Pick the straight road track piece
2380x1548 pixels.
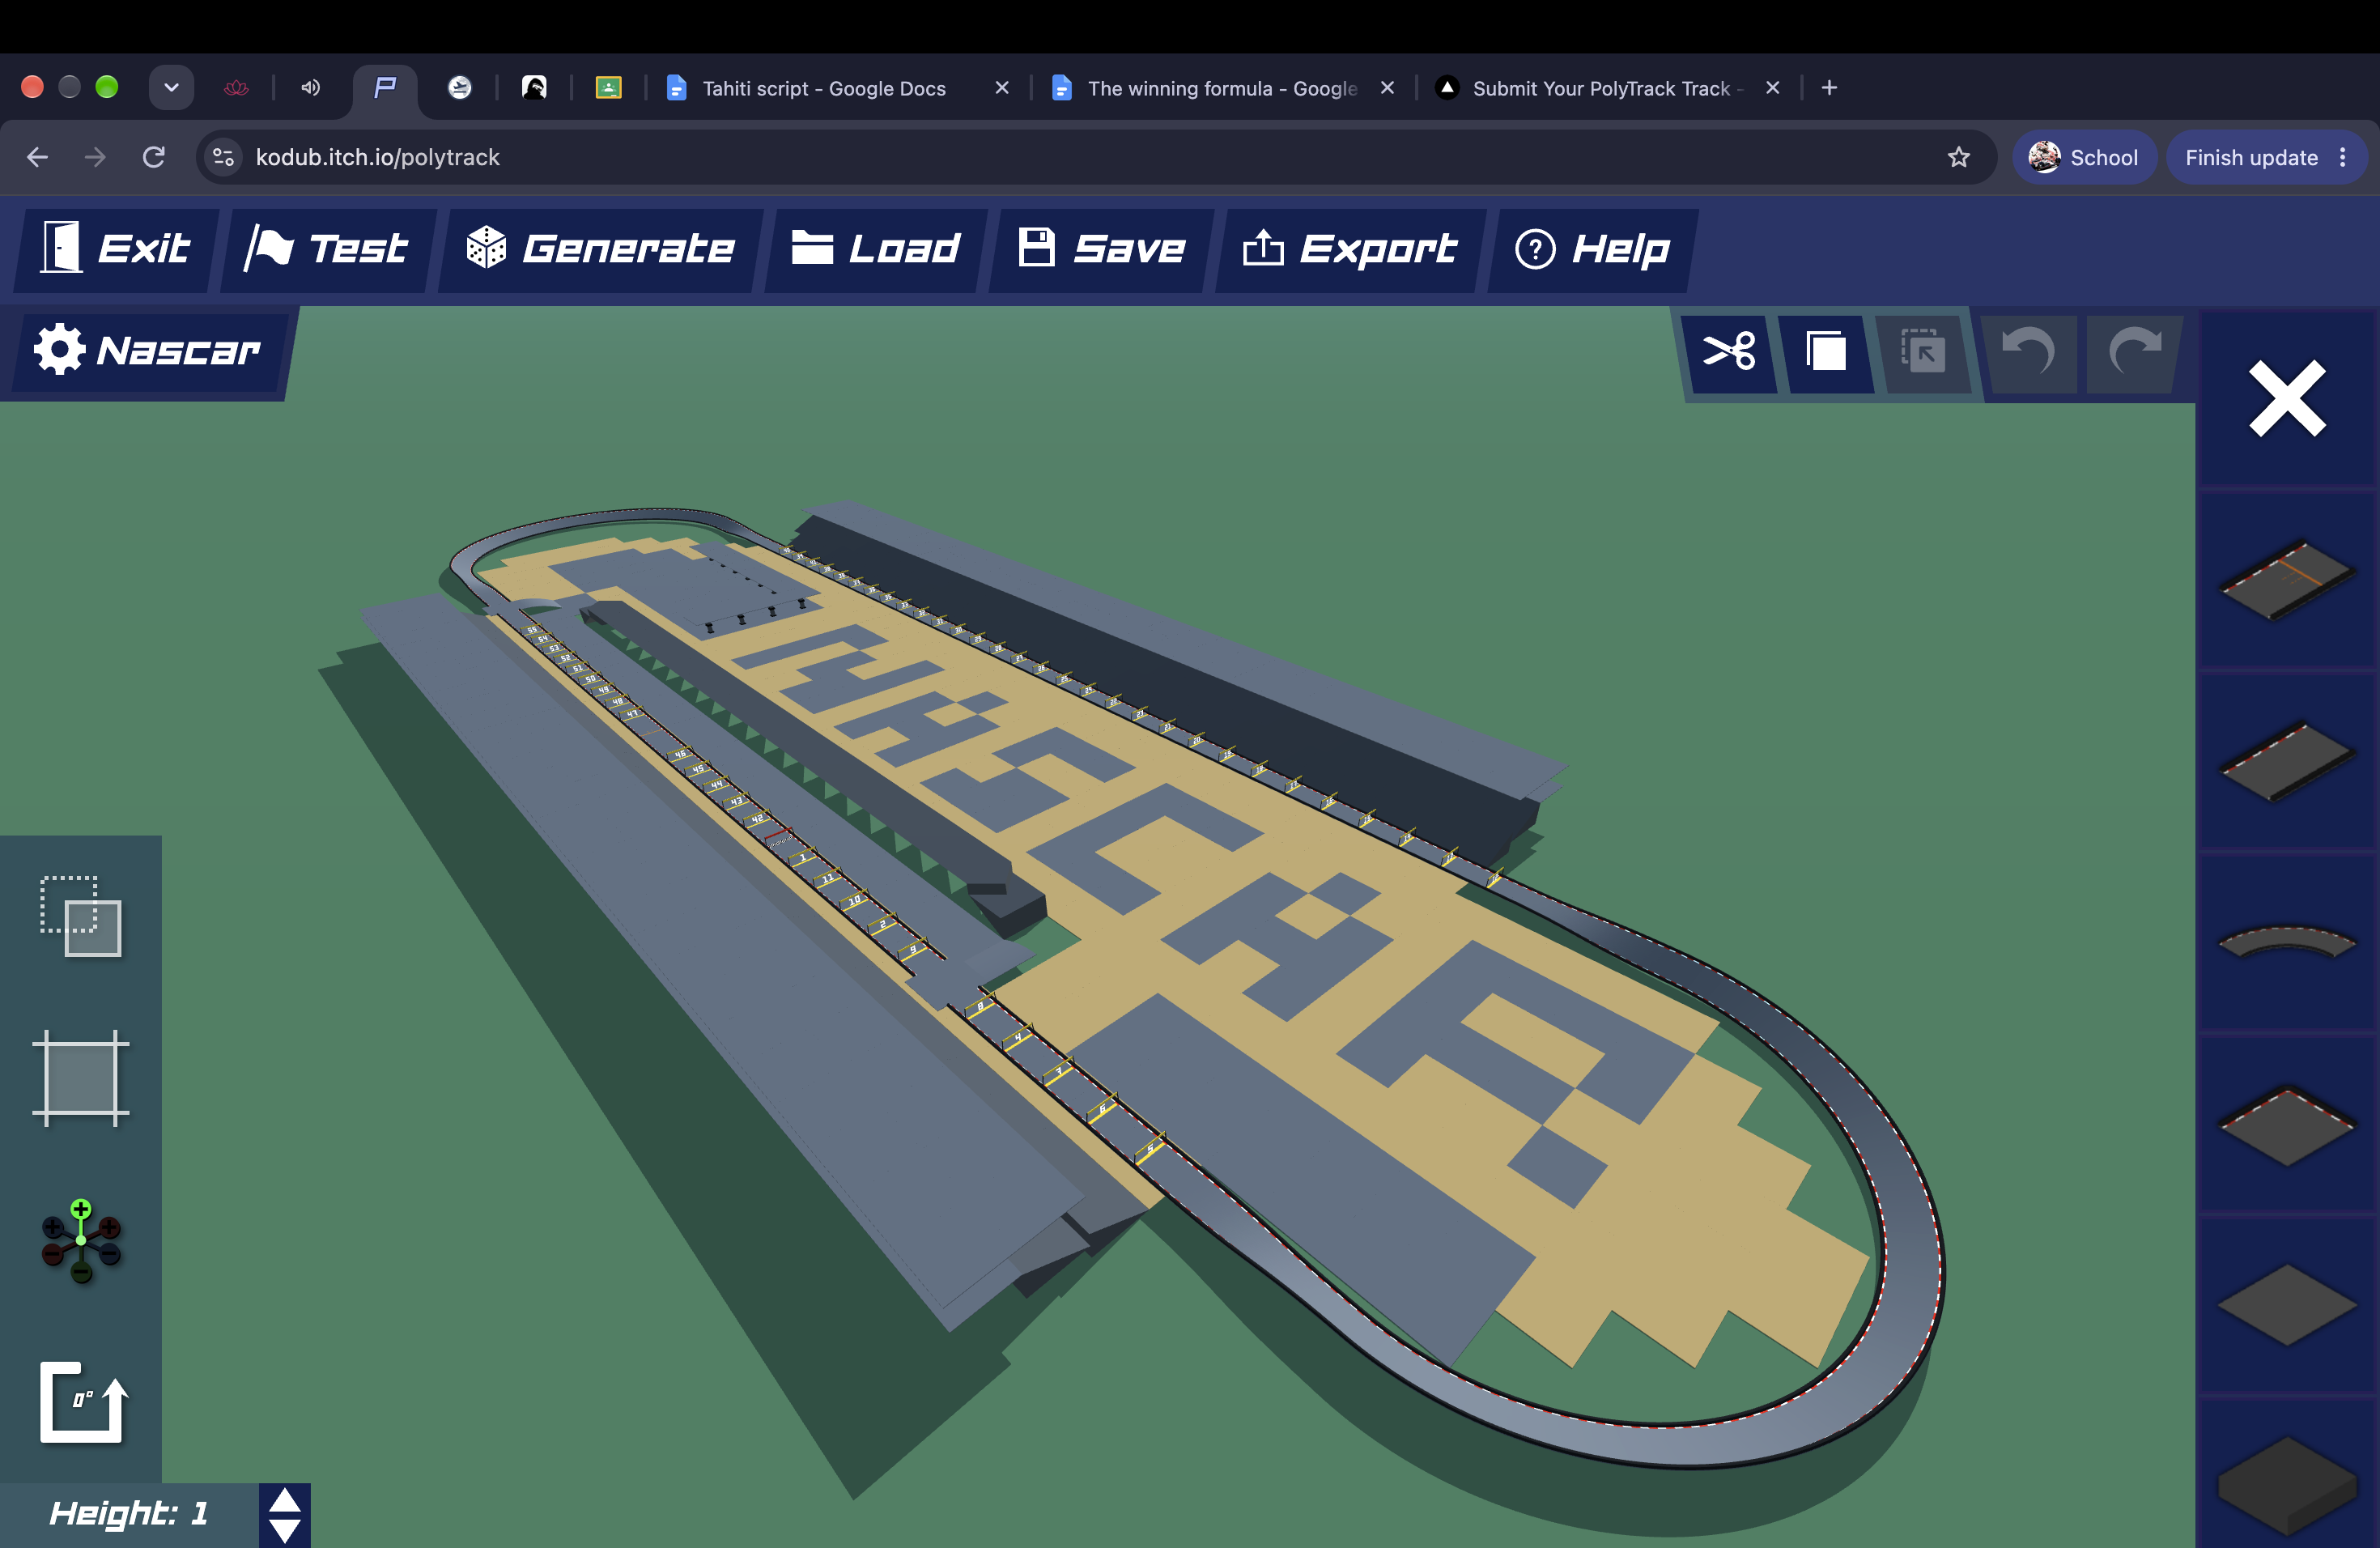(2286, 760)
